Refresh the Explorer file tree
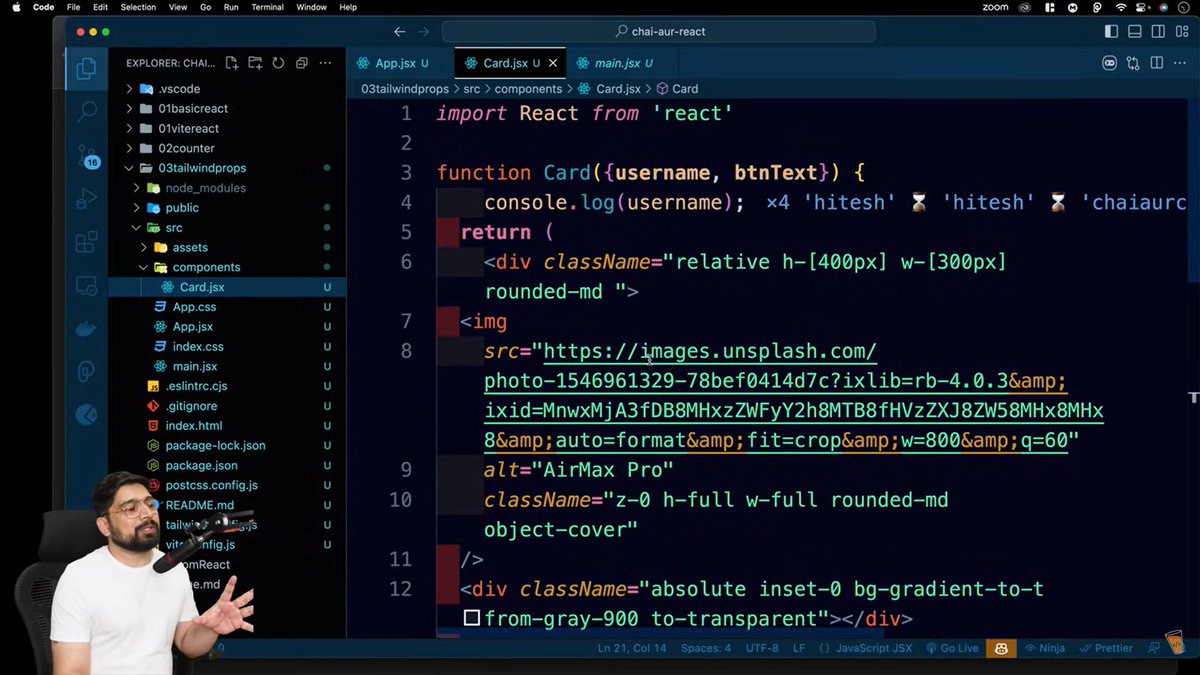The image size is (1200, 675). [x=278, y=63]
